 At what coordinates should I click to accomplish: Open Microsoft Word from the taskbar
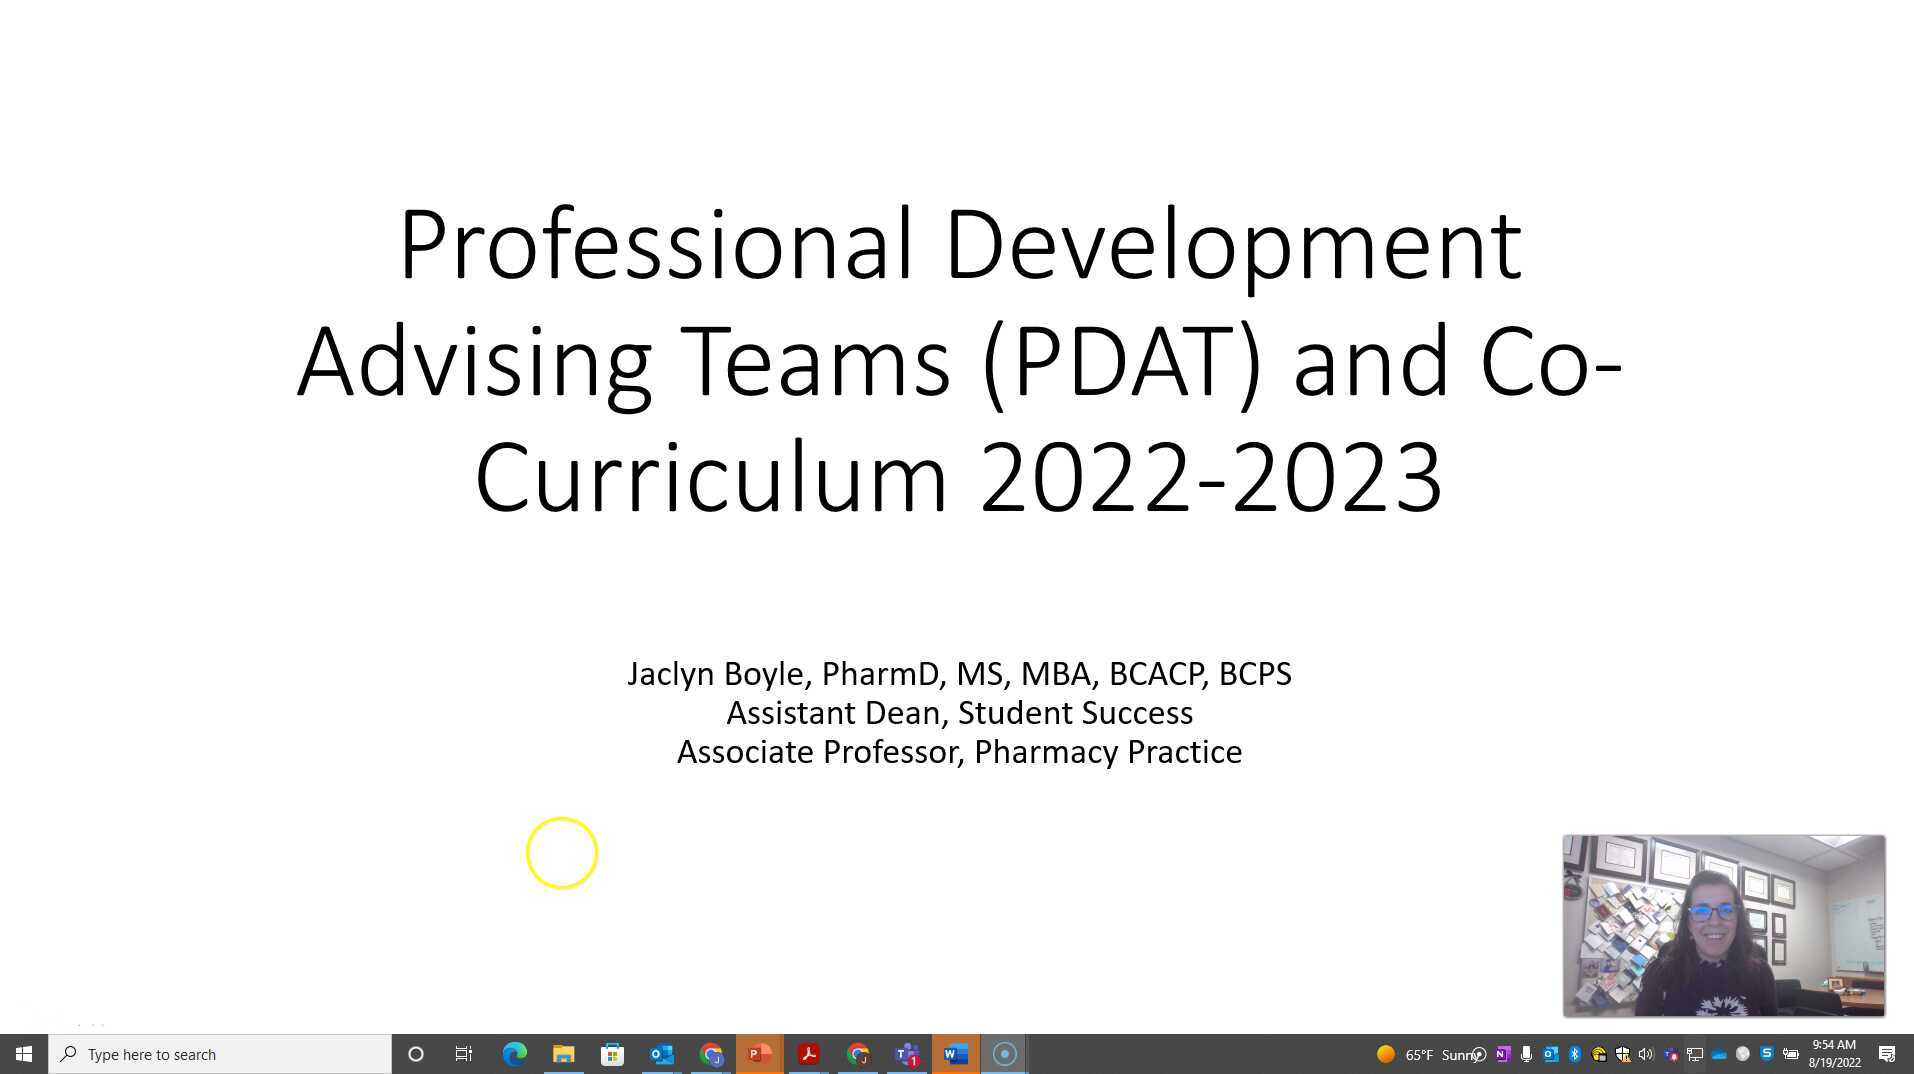point(955,1053)
